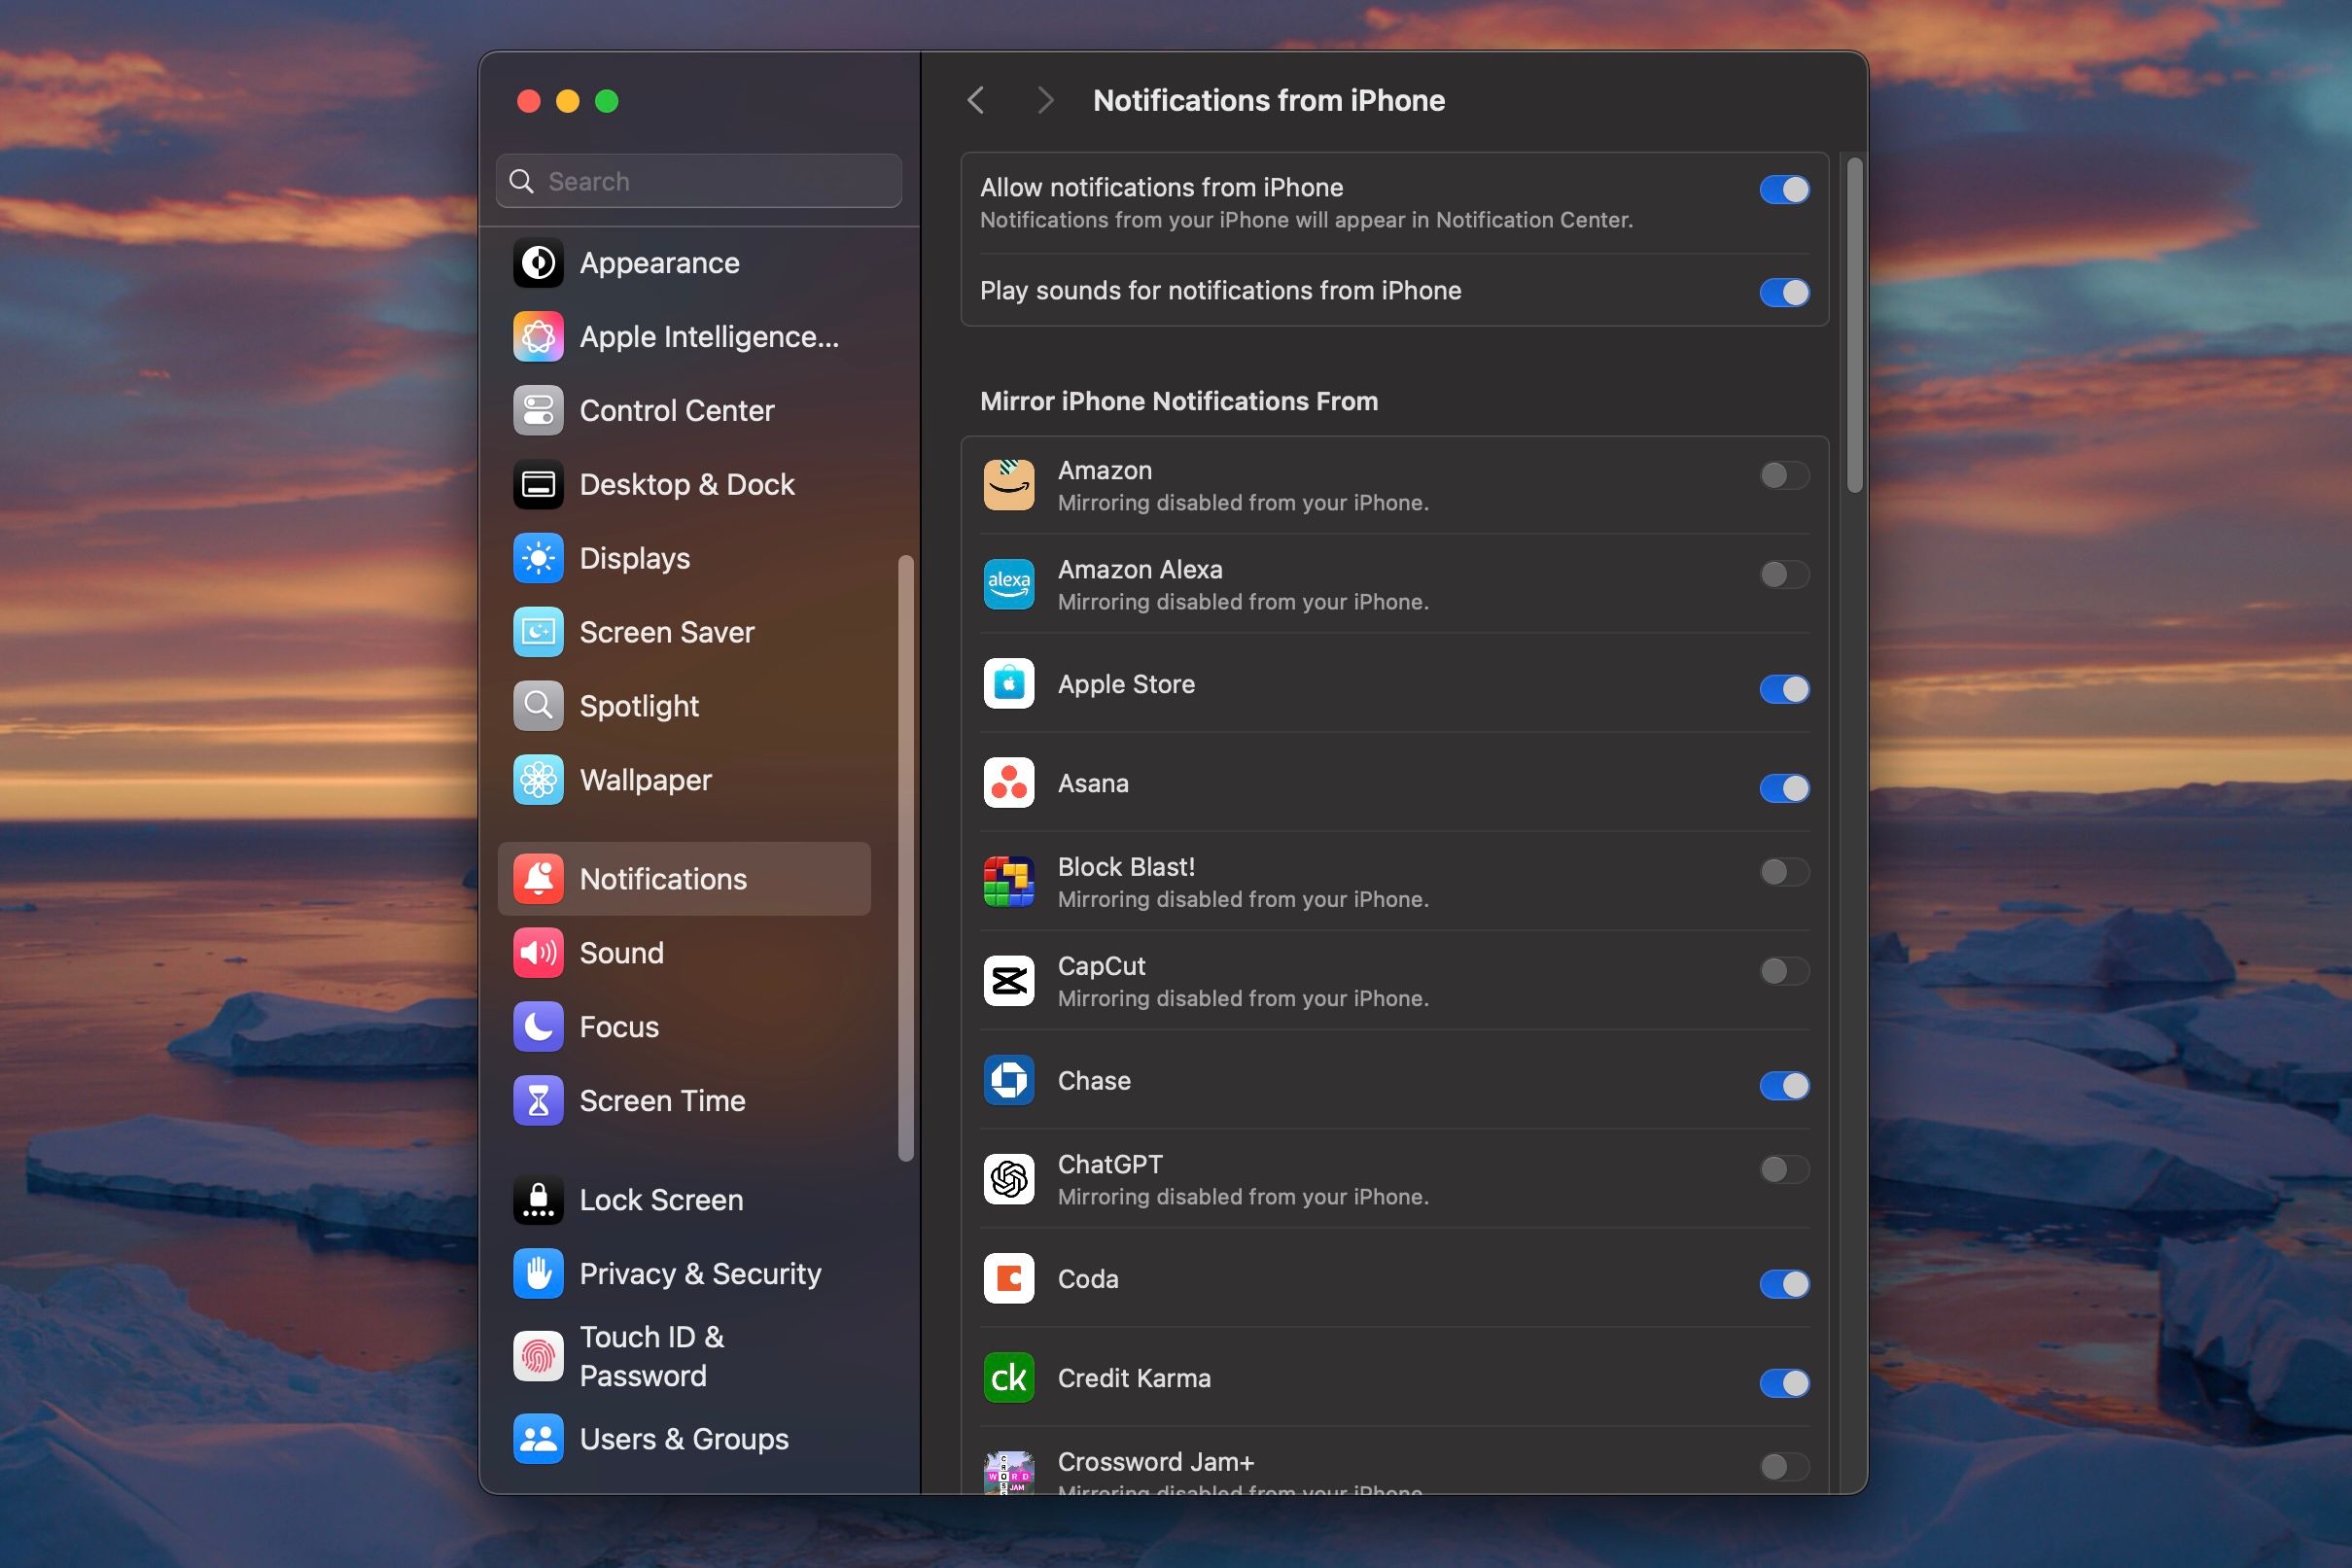
Task: Click the Displays sun icon
Action: click(x=538, y=559)
